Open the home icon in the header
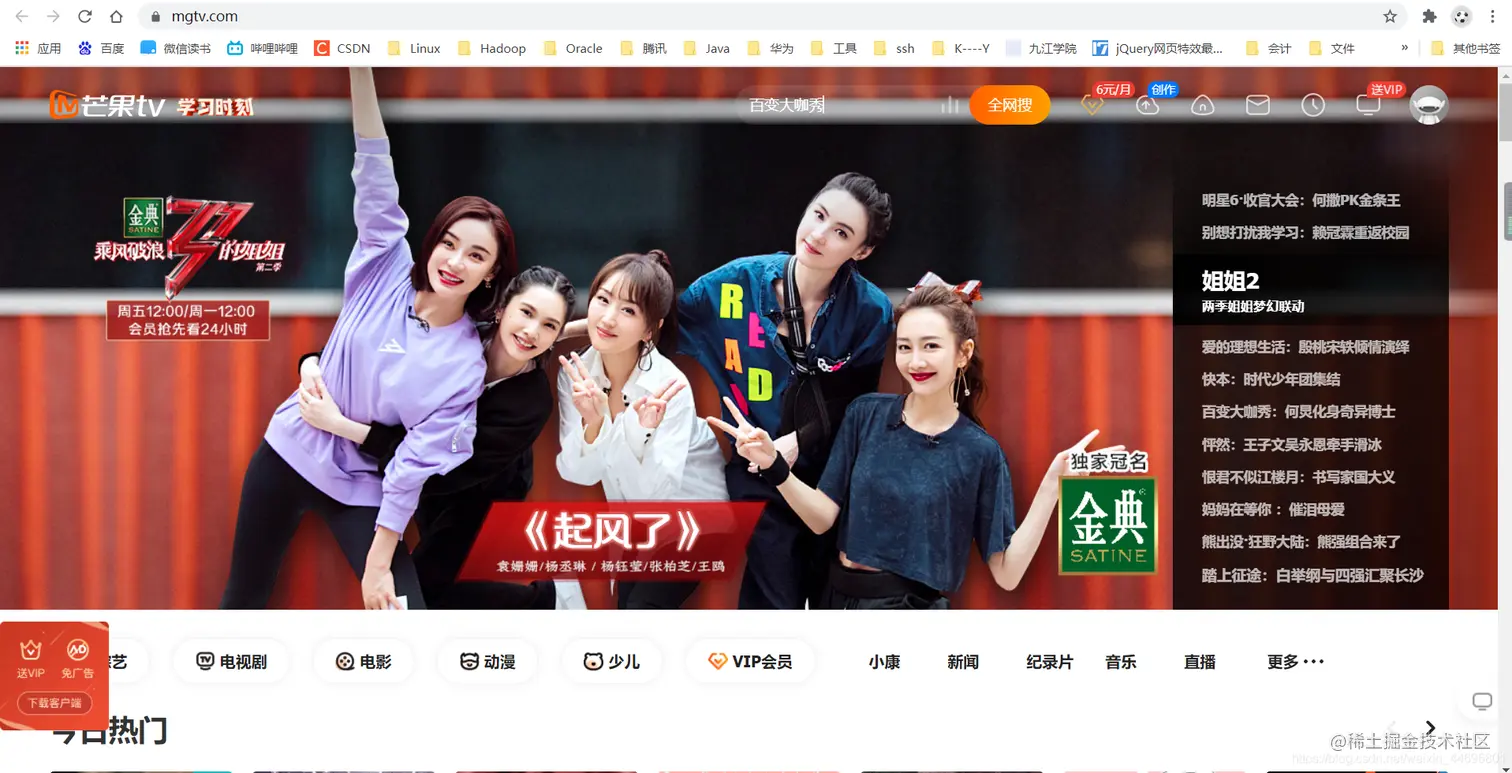Screen dimensions: 1512x773 click(x=1203, y=104)
